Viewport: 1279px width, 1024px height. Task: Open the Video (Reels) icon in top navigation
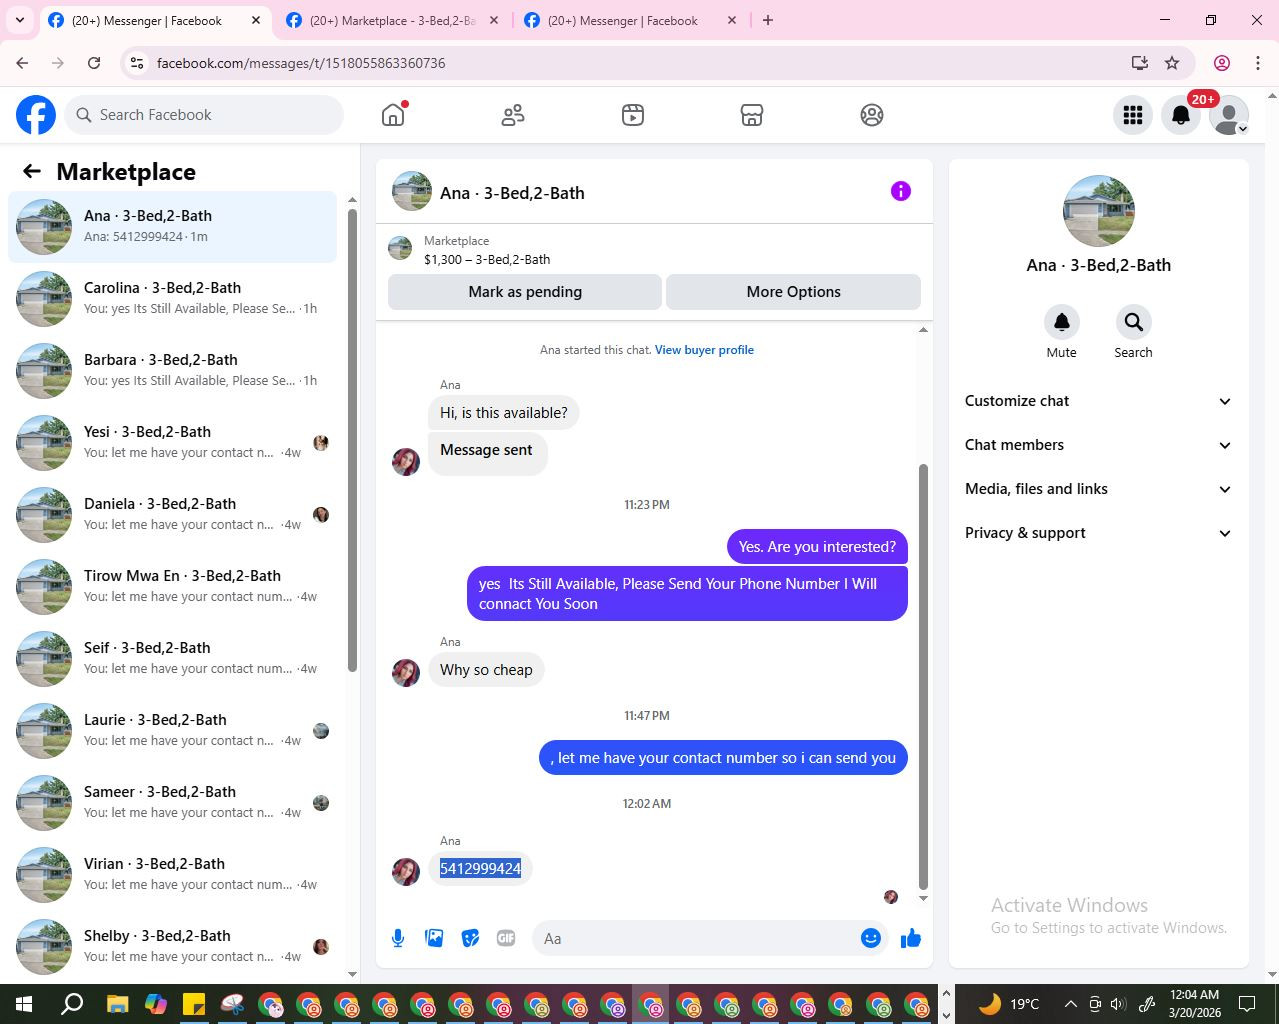(633, 115)
